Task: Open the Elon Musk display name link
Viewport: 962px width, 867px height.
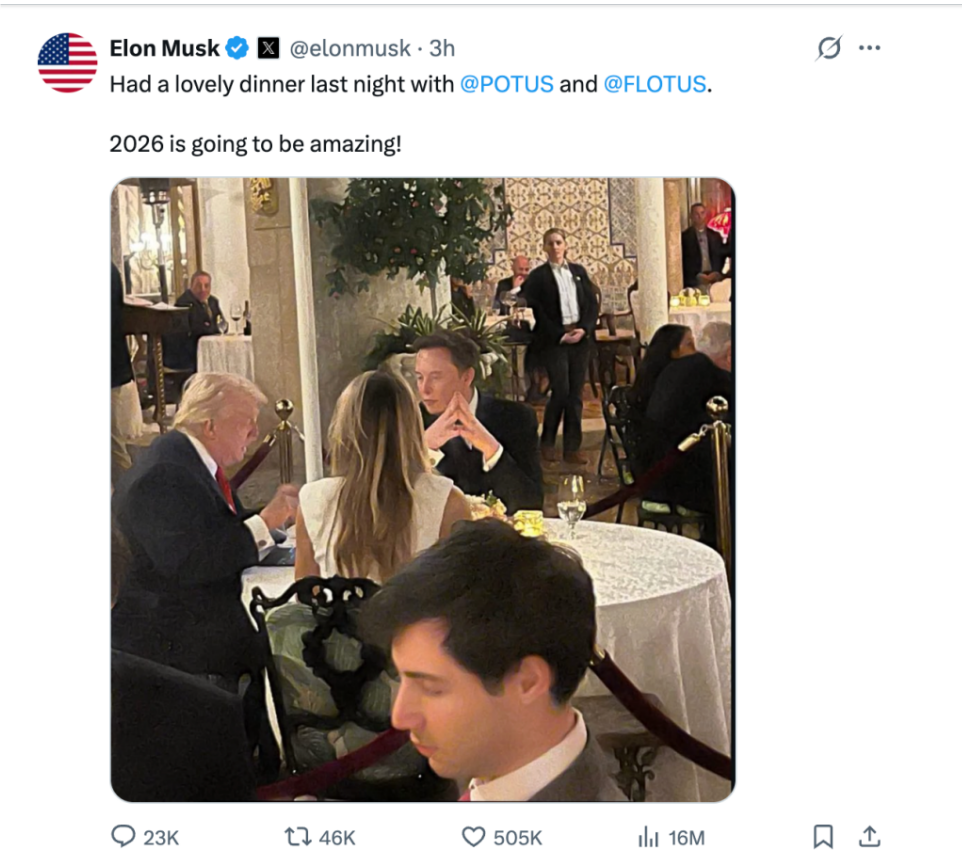Action: click(164, 47)
